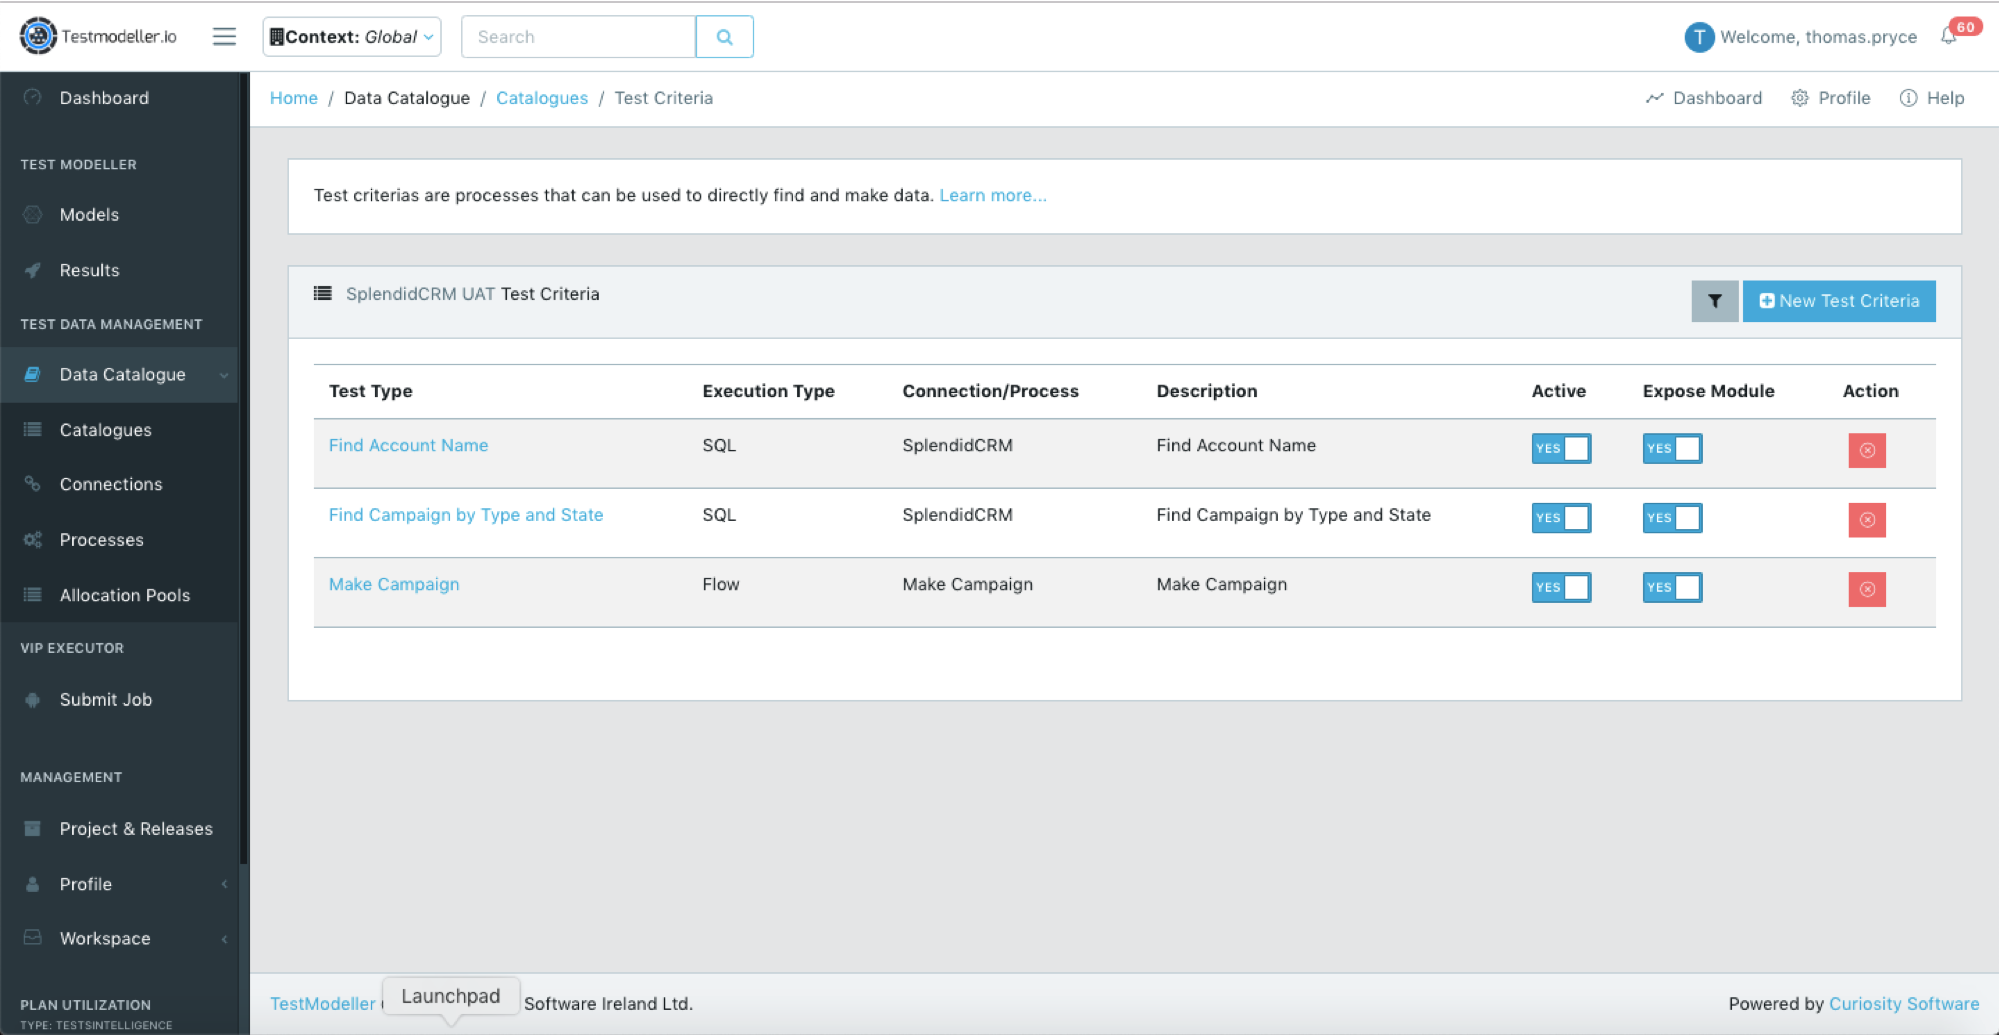
Task: Click the Testmodeller.io logo
Action: click(x=98, y=37)
